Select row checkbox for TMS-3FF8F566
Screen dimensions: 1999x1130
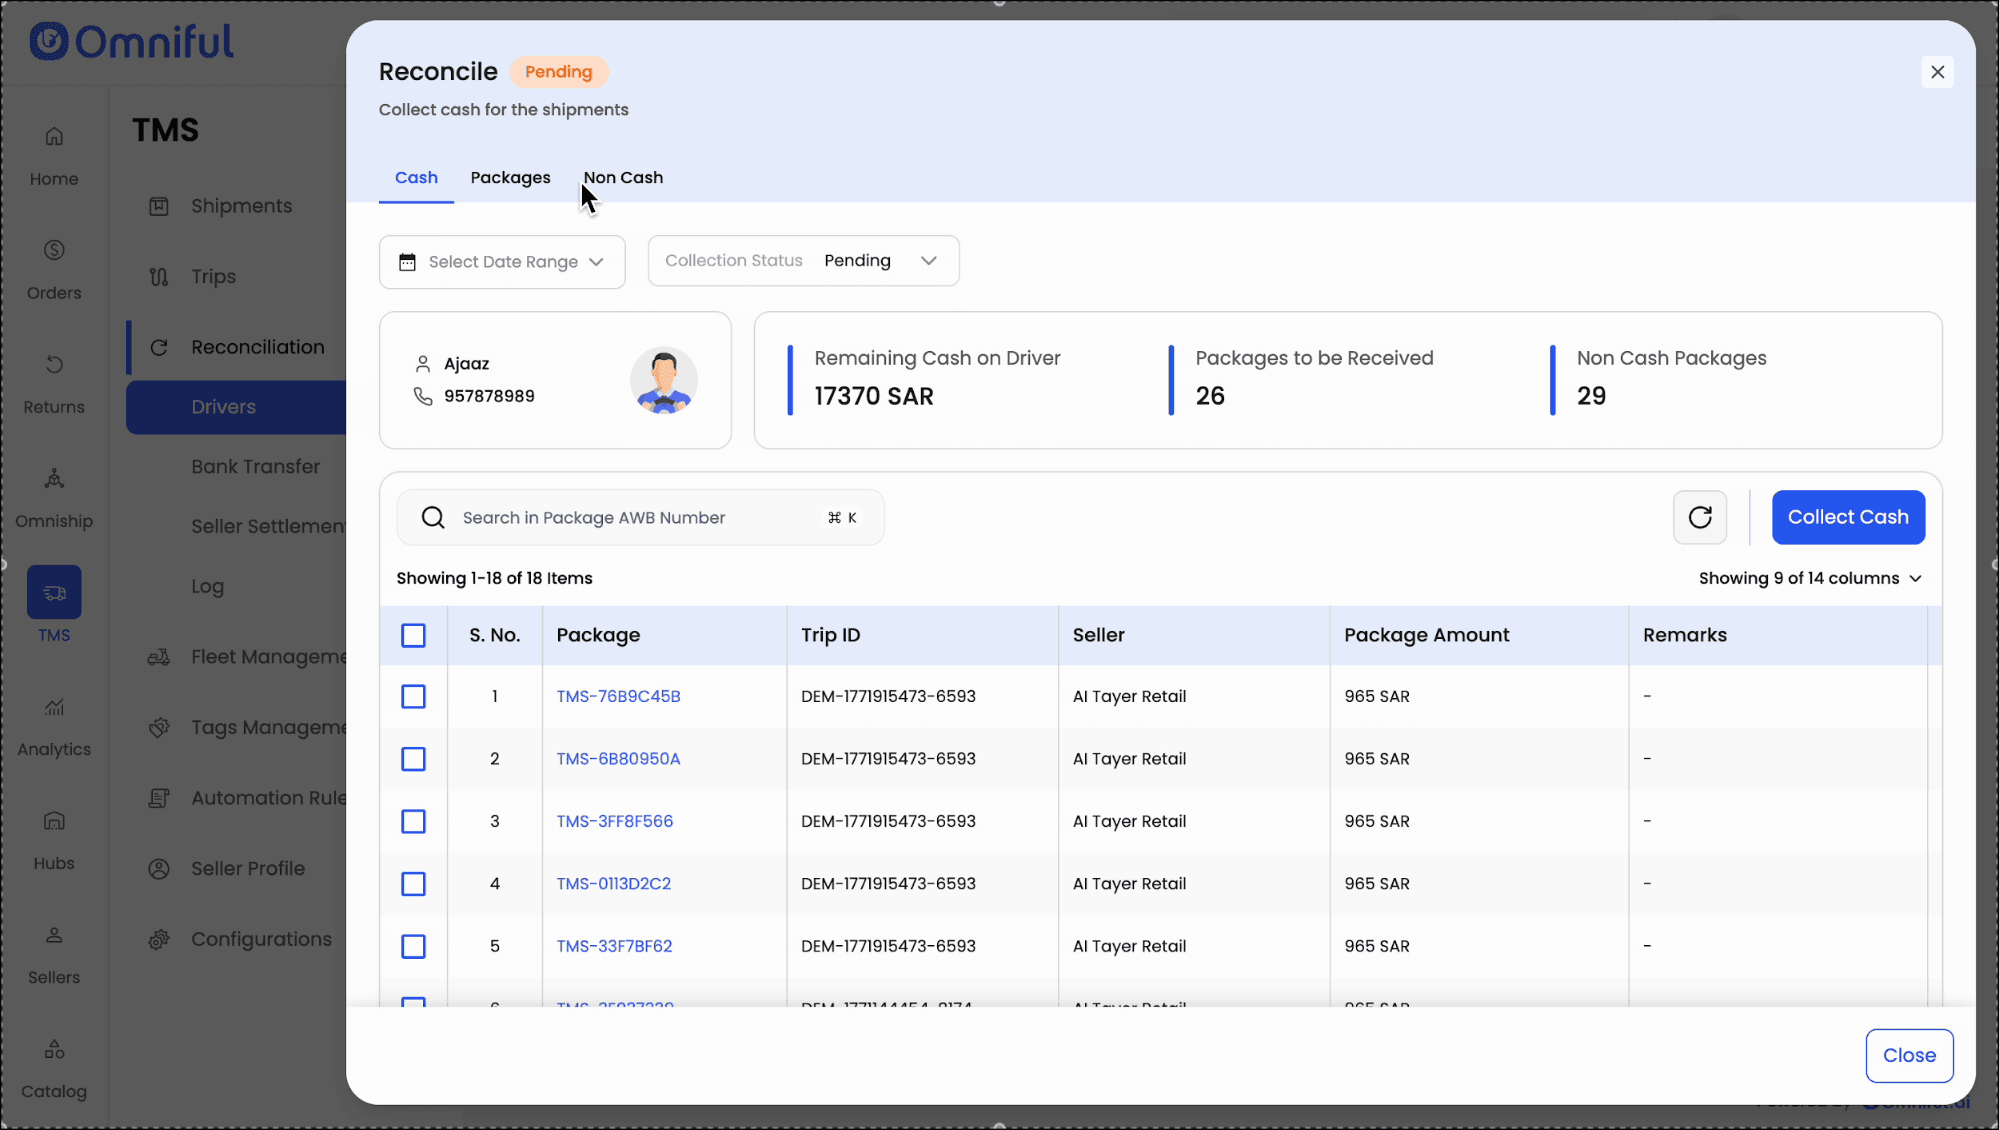point(413,821)
